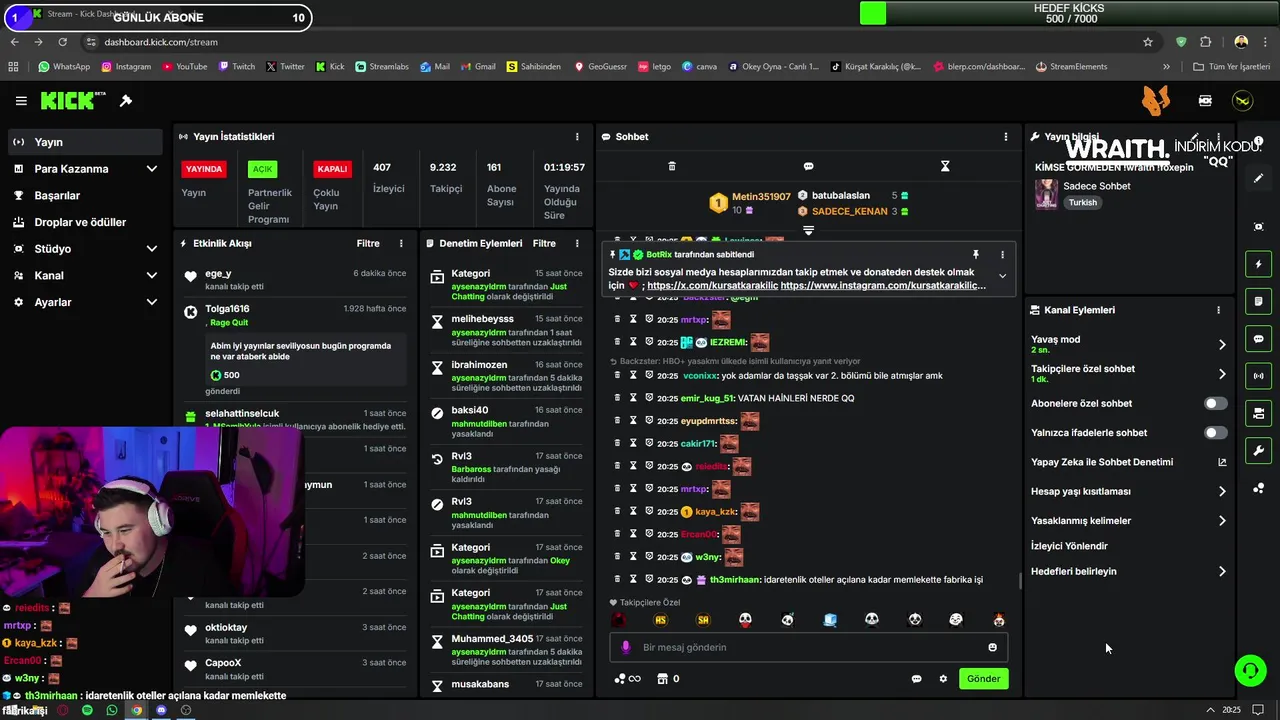Select the AS emote in quick emote row
This screenshot has width=1280, height=720.
coord(660,620)
